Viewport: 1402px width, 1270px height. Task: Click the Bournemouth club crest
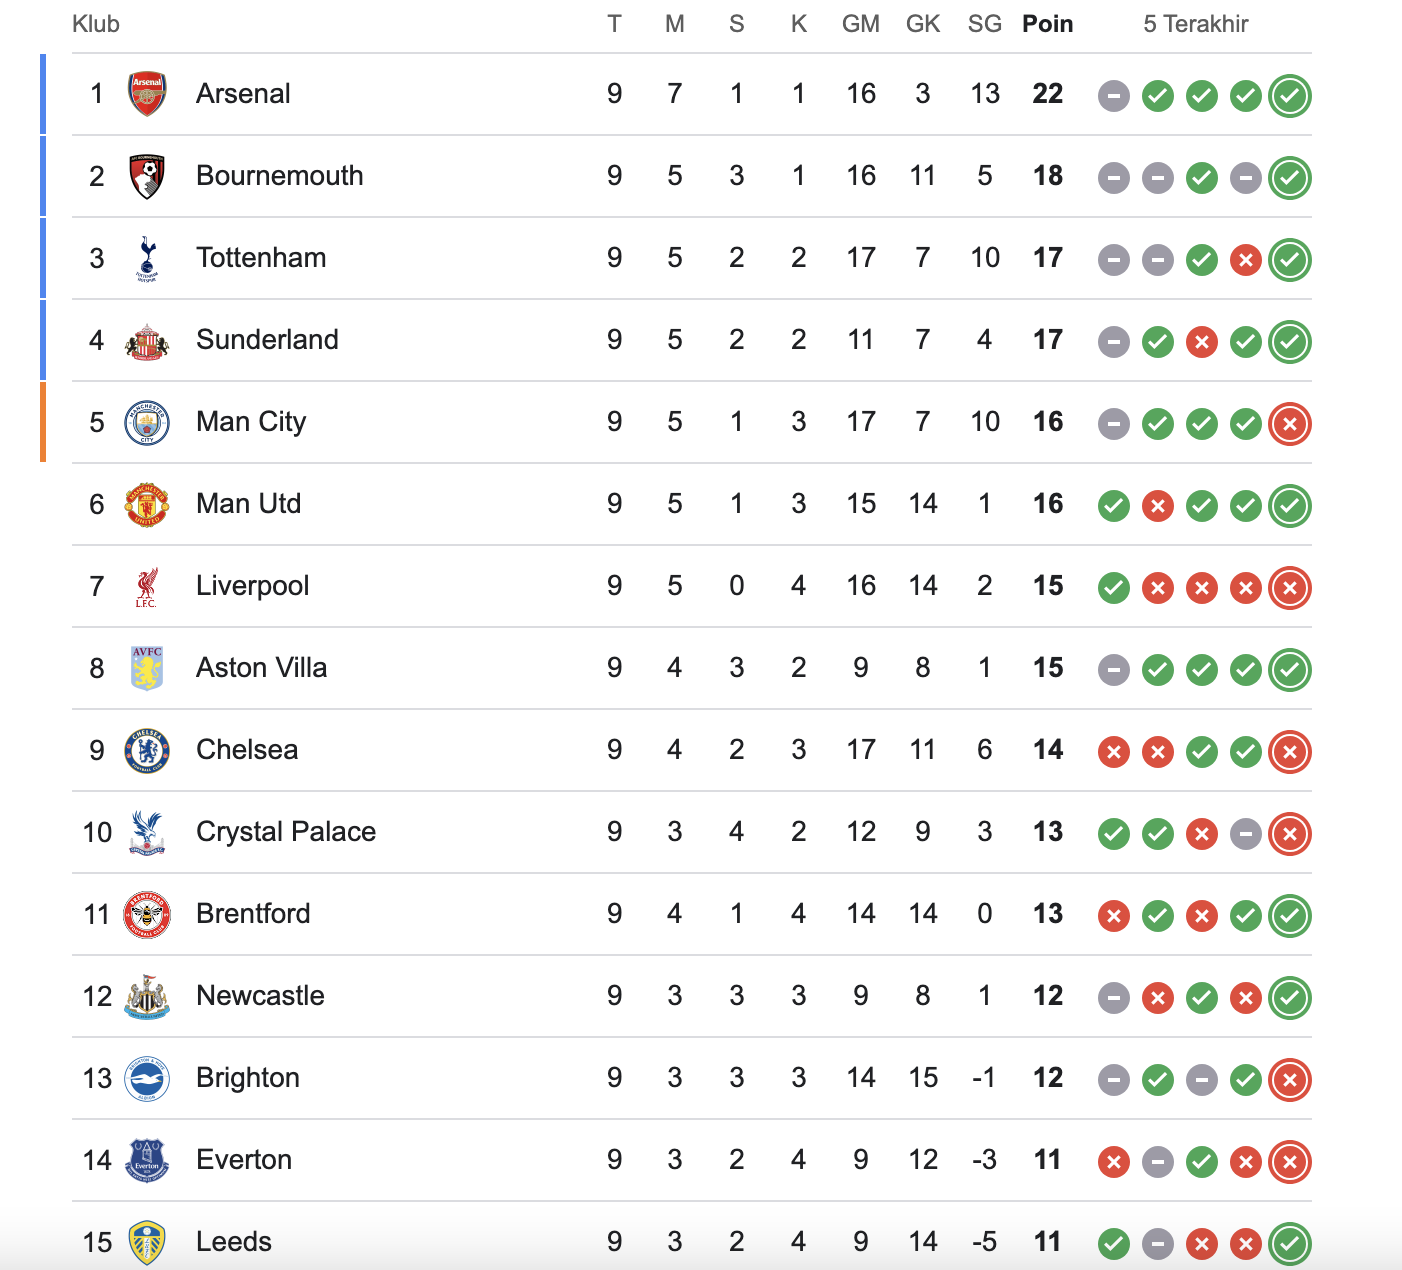[146, 175]
